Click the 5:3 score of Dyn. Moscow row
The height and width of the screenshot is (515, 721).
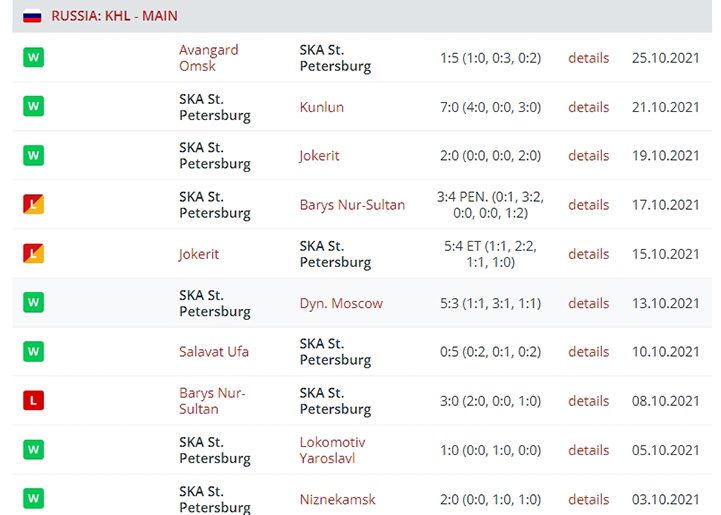coord(449,303)
